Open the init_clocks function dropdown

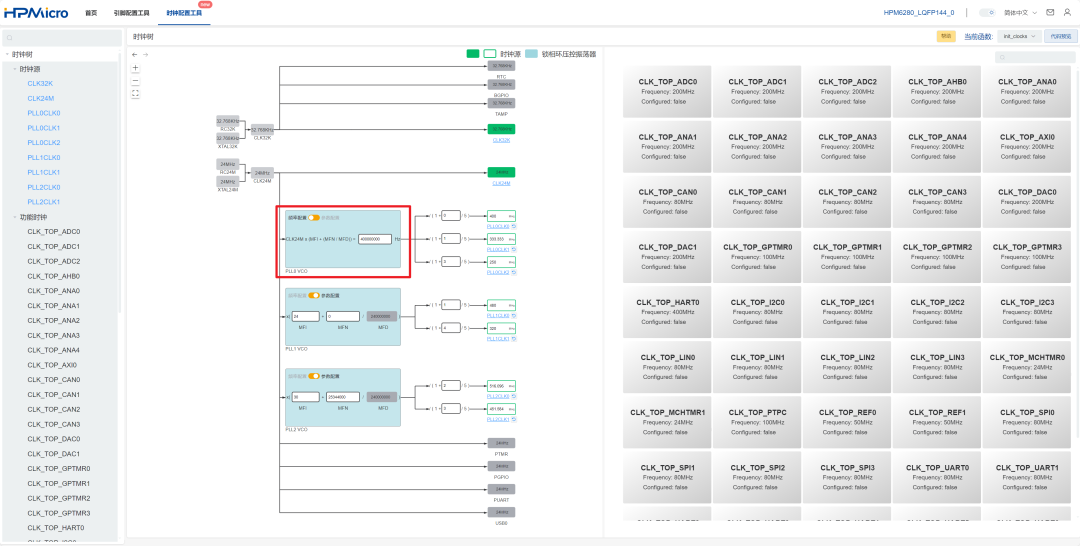click(1019, 36)
